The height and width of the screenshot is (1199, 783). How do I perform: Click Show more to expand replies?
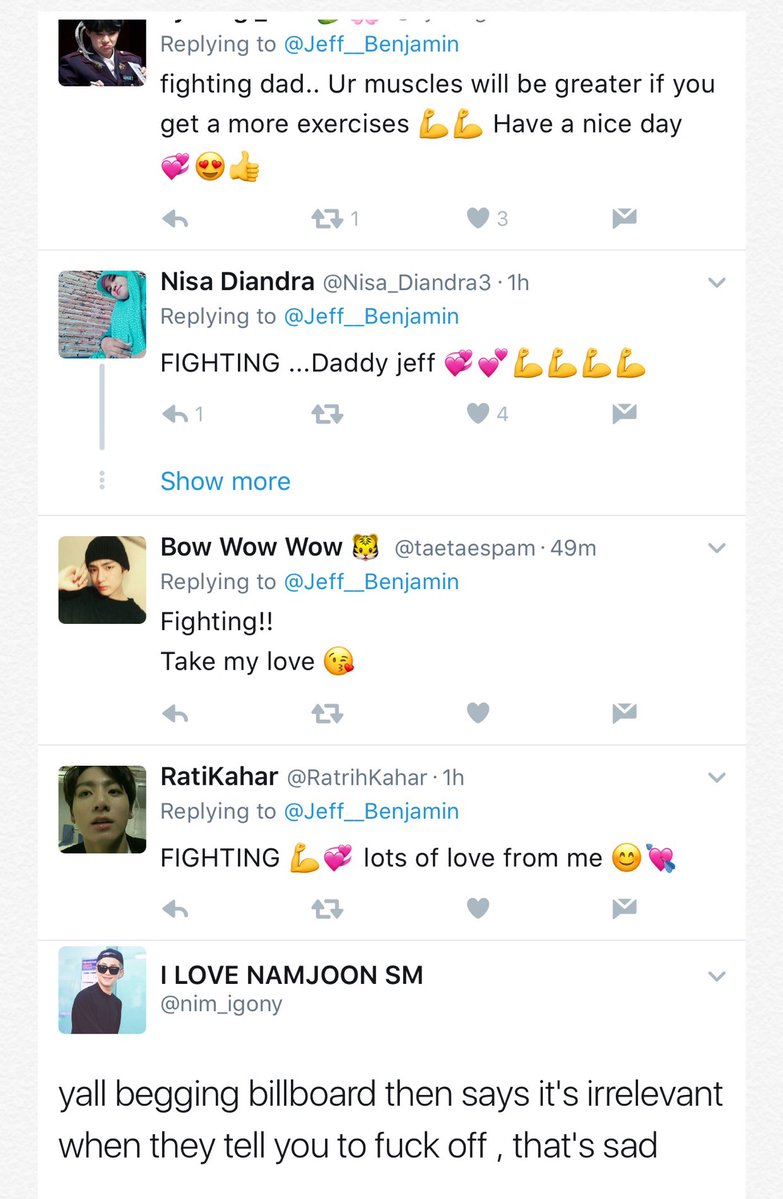(x=225, y=481)
